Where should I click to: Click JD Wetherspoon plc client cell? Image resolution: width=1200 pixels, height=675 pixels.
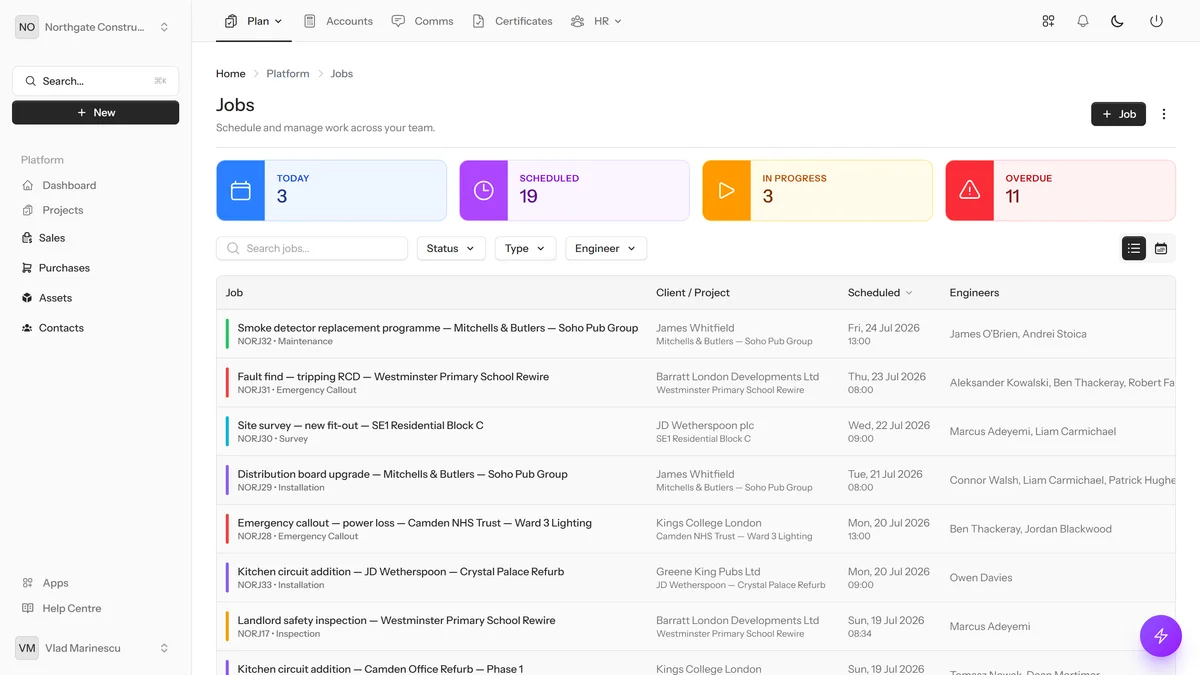[x=705, y=425]
